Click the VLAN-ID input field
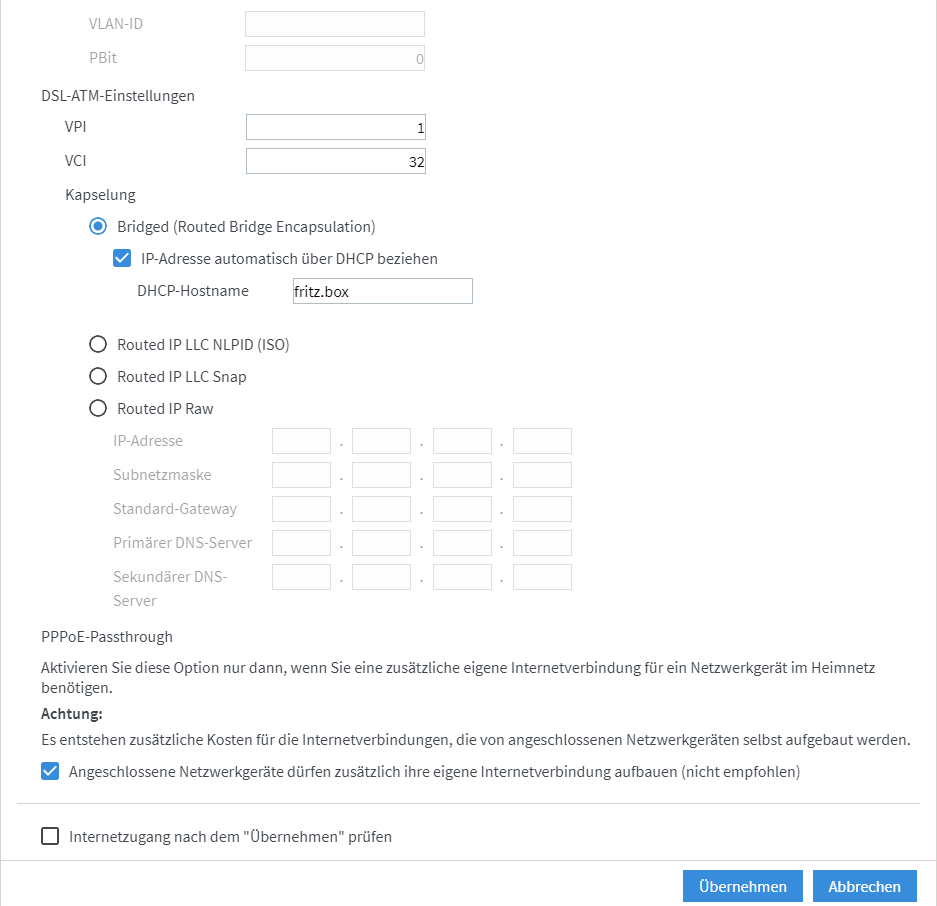 pos(335,24)
